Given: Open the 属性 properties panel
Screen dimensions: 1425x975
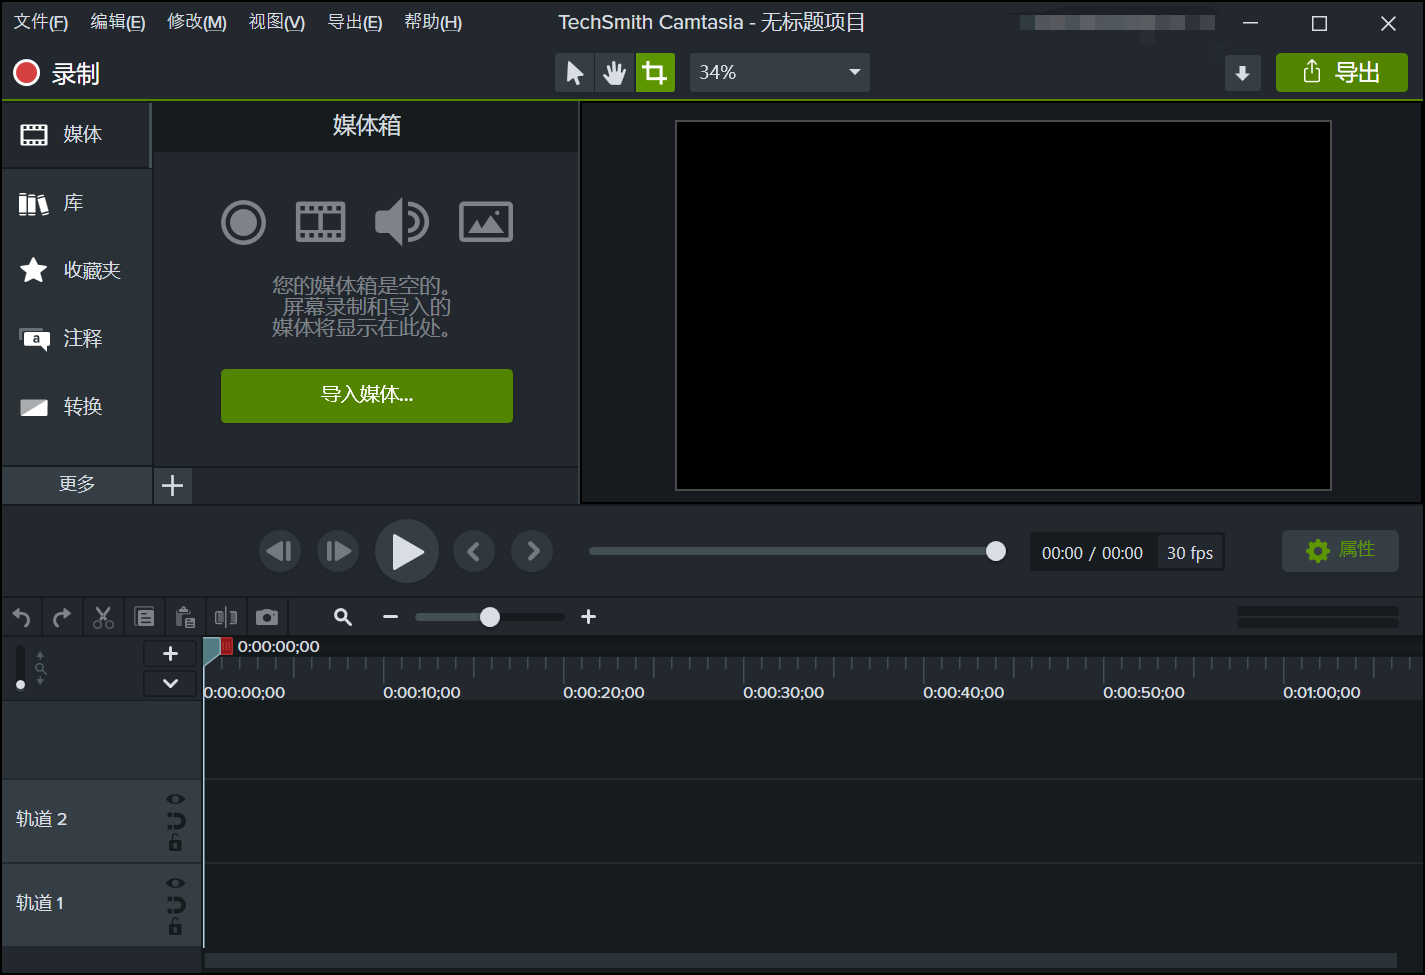Looking at the screenshot, I should coord(1340,550).
